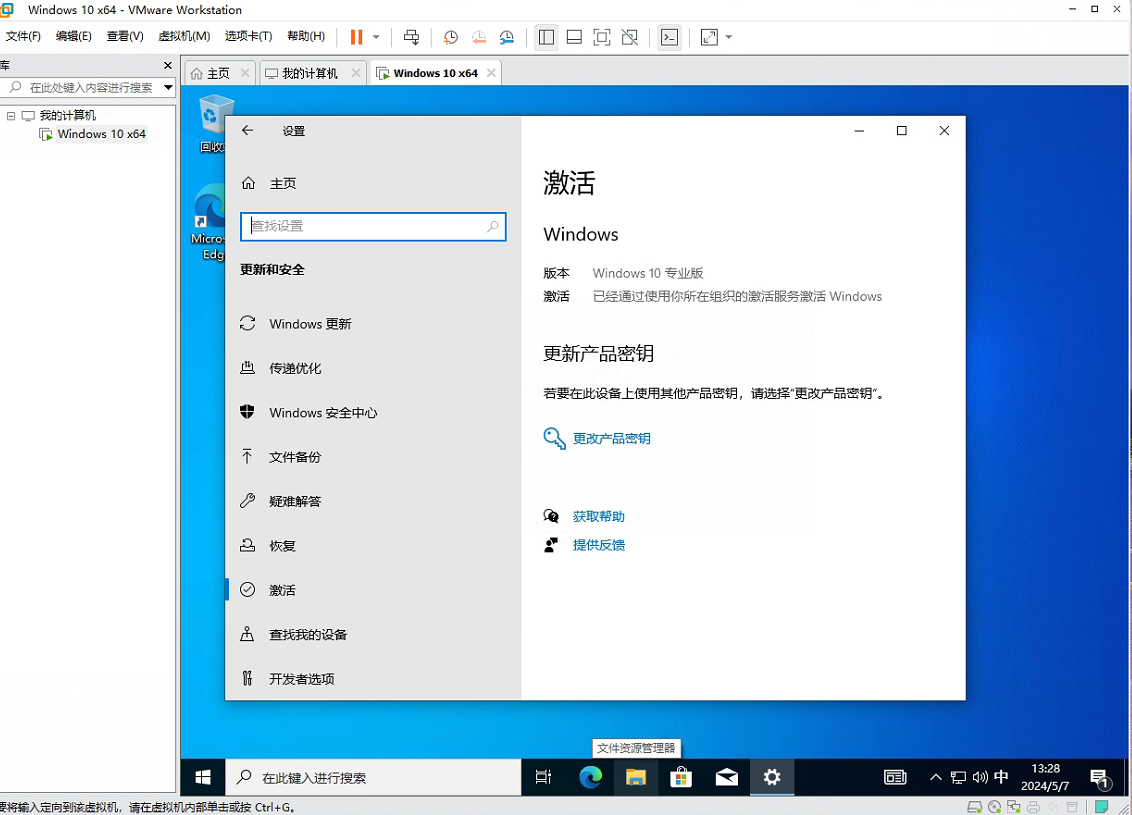Pause the virtual machine with the orange button
The height and width of the screenshot is (815, 1132).
(356, 37)
